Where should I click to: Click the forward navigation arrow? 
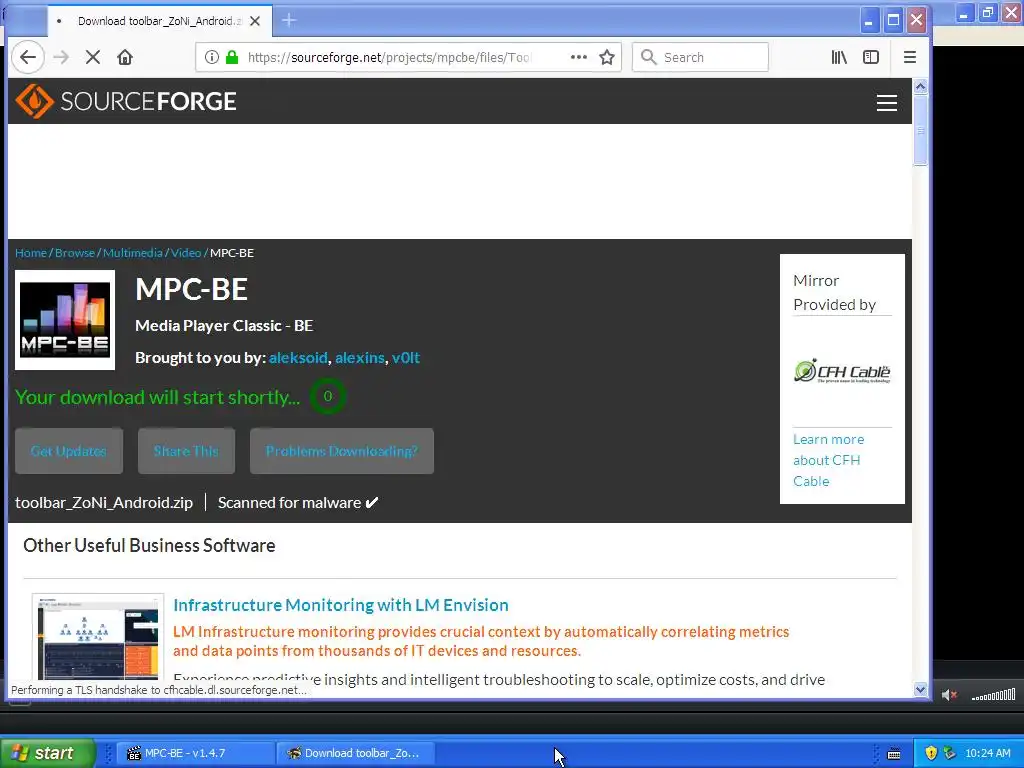tap(61, 57)
